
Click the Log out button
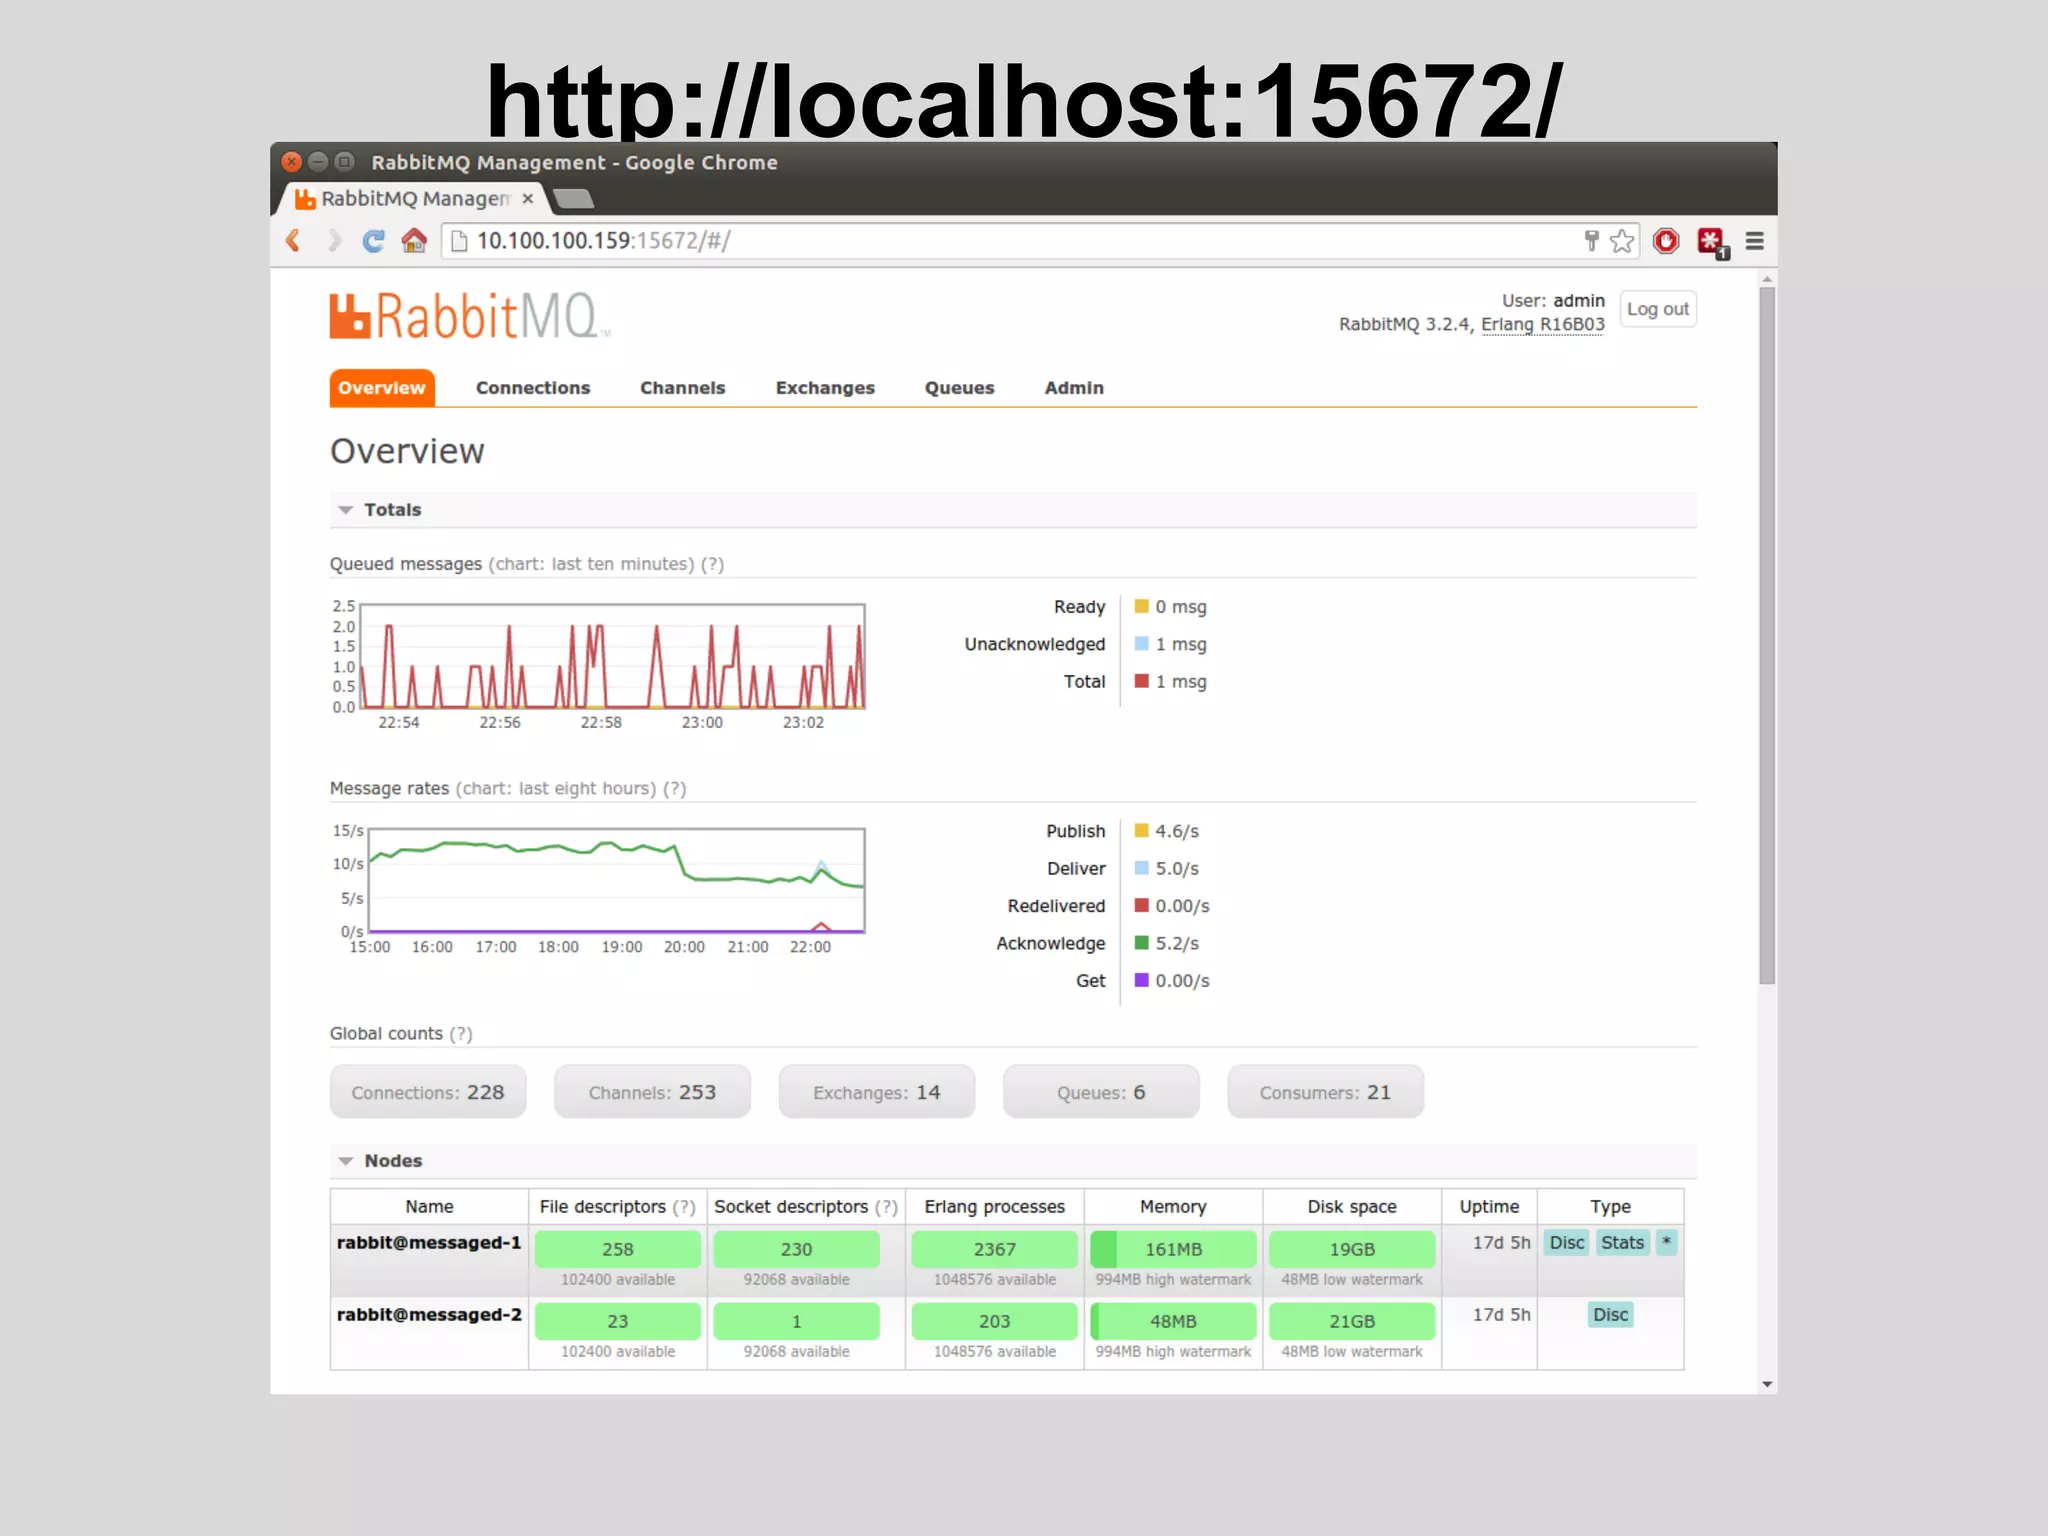(1658, 309)
